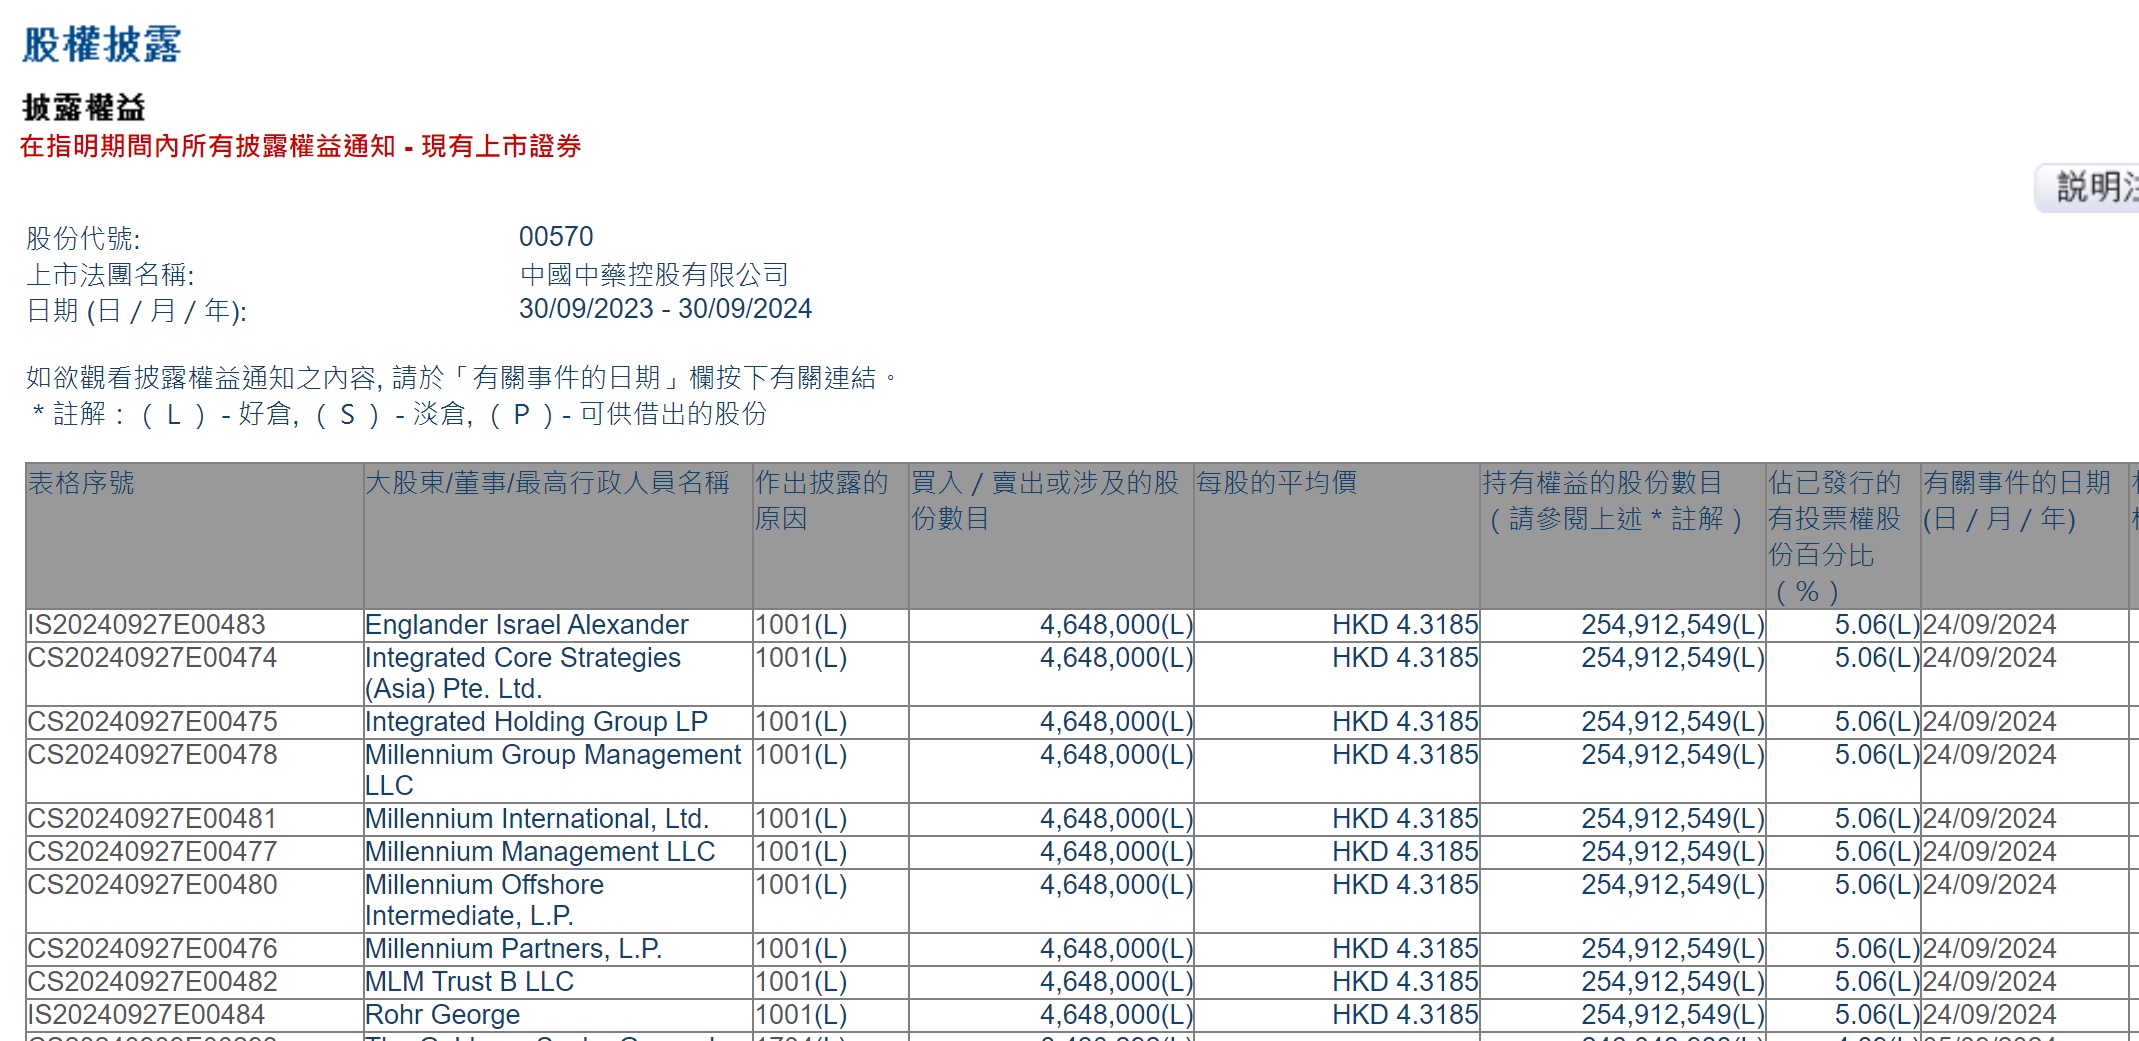This screenshot has width=2139, height=1041.
Task: Select form serial IS20240927E00483
Action: (146, 625)
